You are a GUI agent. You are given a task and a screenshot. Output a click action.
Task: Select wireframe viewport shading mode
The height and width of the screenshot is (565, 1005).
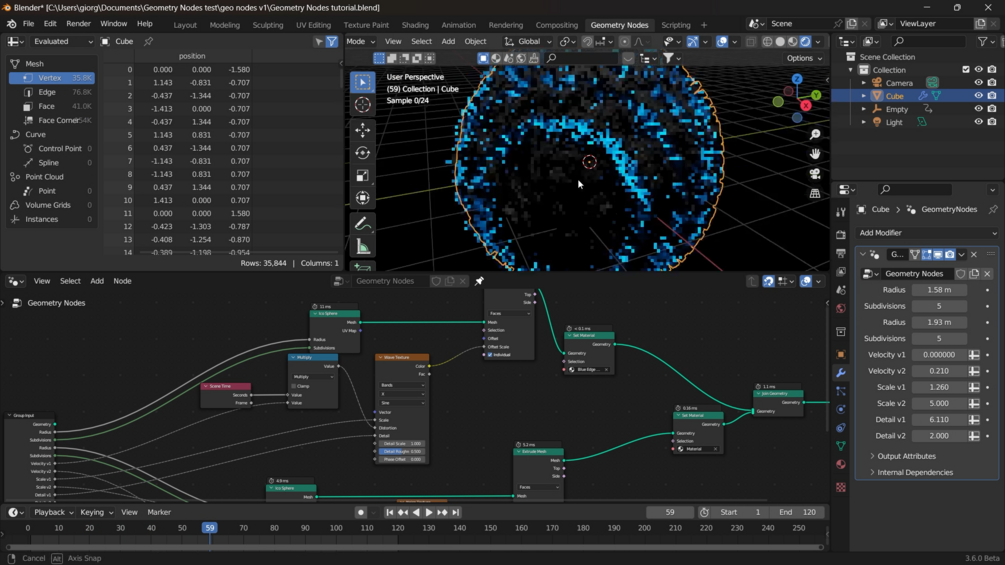[x=767, y=42]
